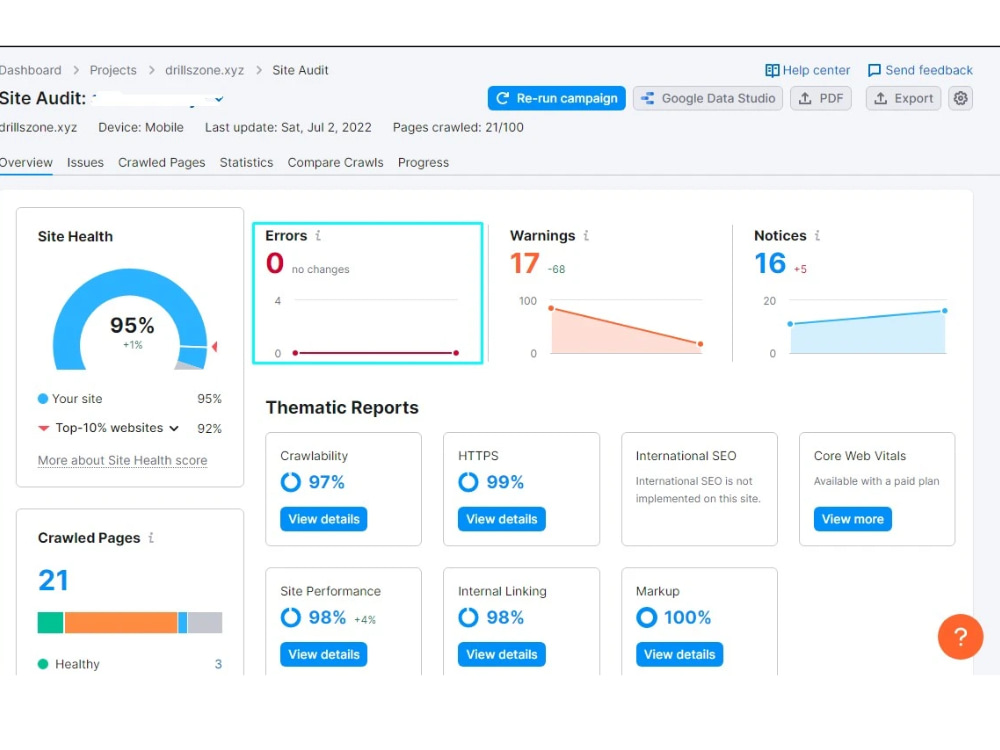Click the HTTPS progress circle icon
The width and height of the screenshot is (1000, 750).
(x=468, y=482)
